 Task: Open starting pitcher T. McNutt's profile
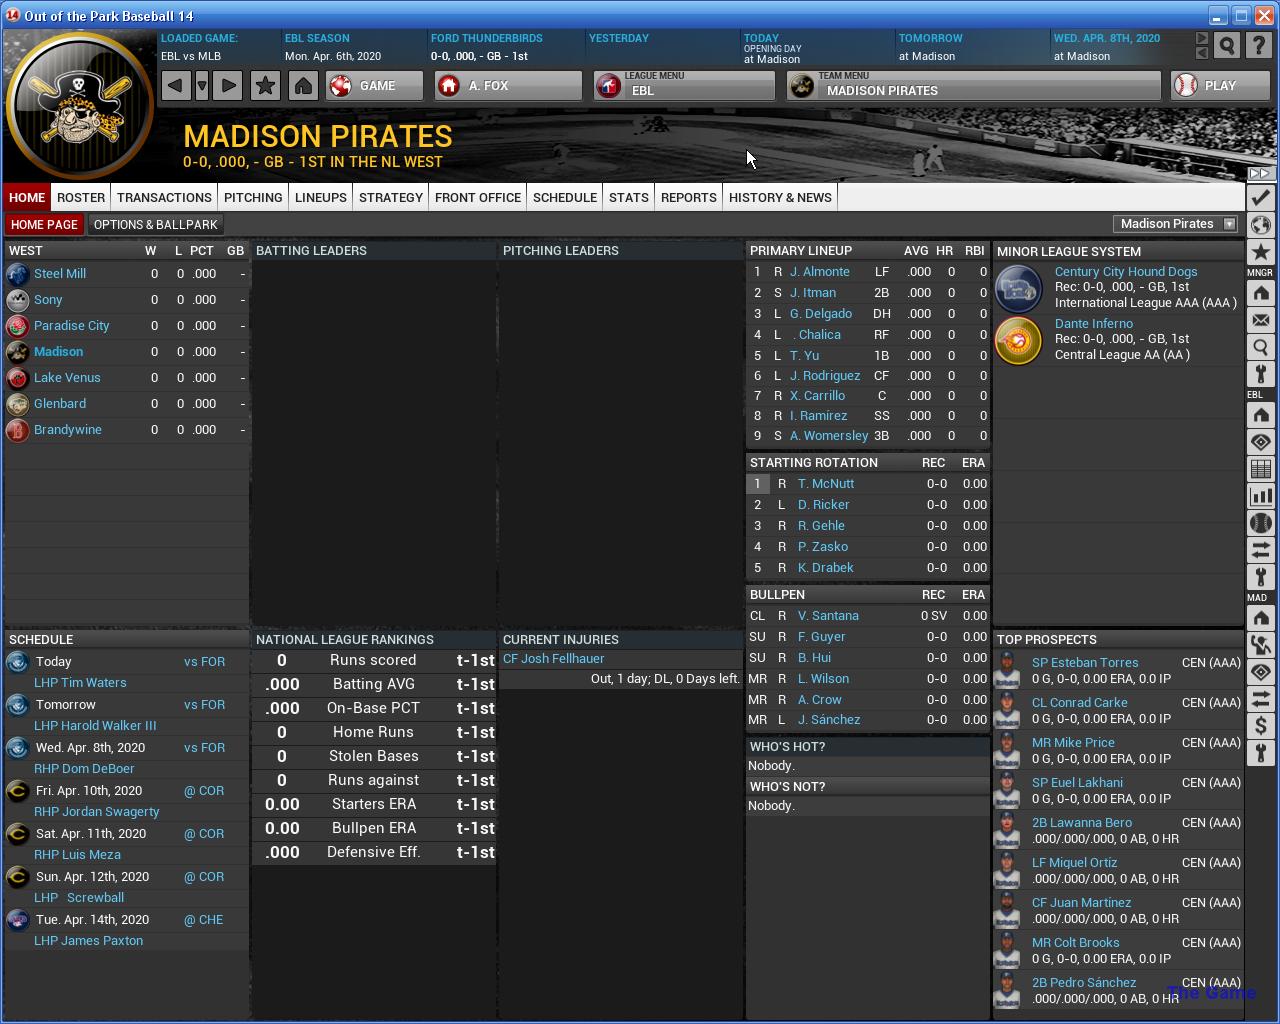[826, 484]
